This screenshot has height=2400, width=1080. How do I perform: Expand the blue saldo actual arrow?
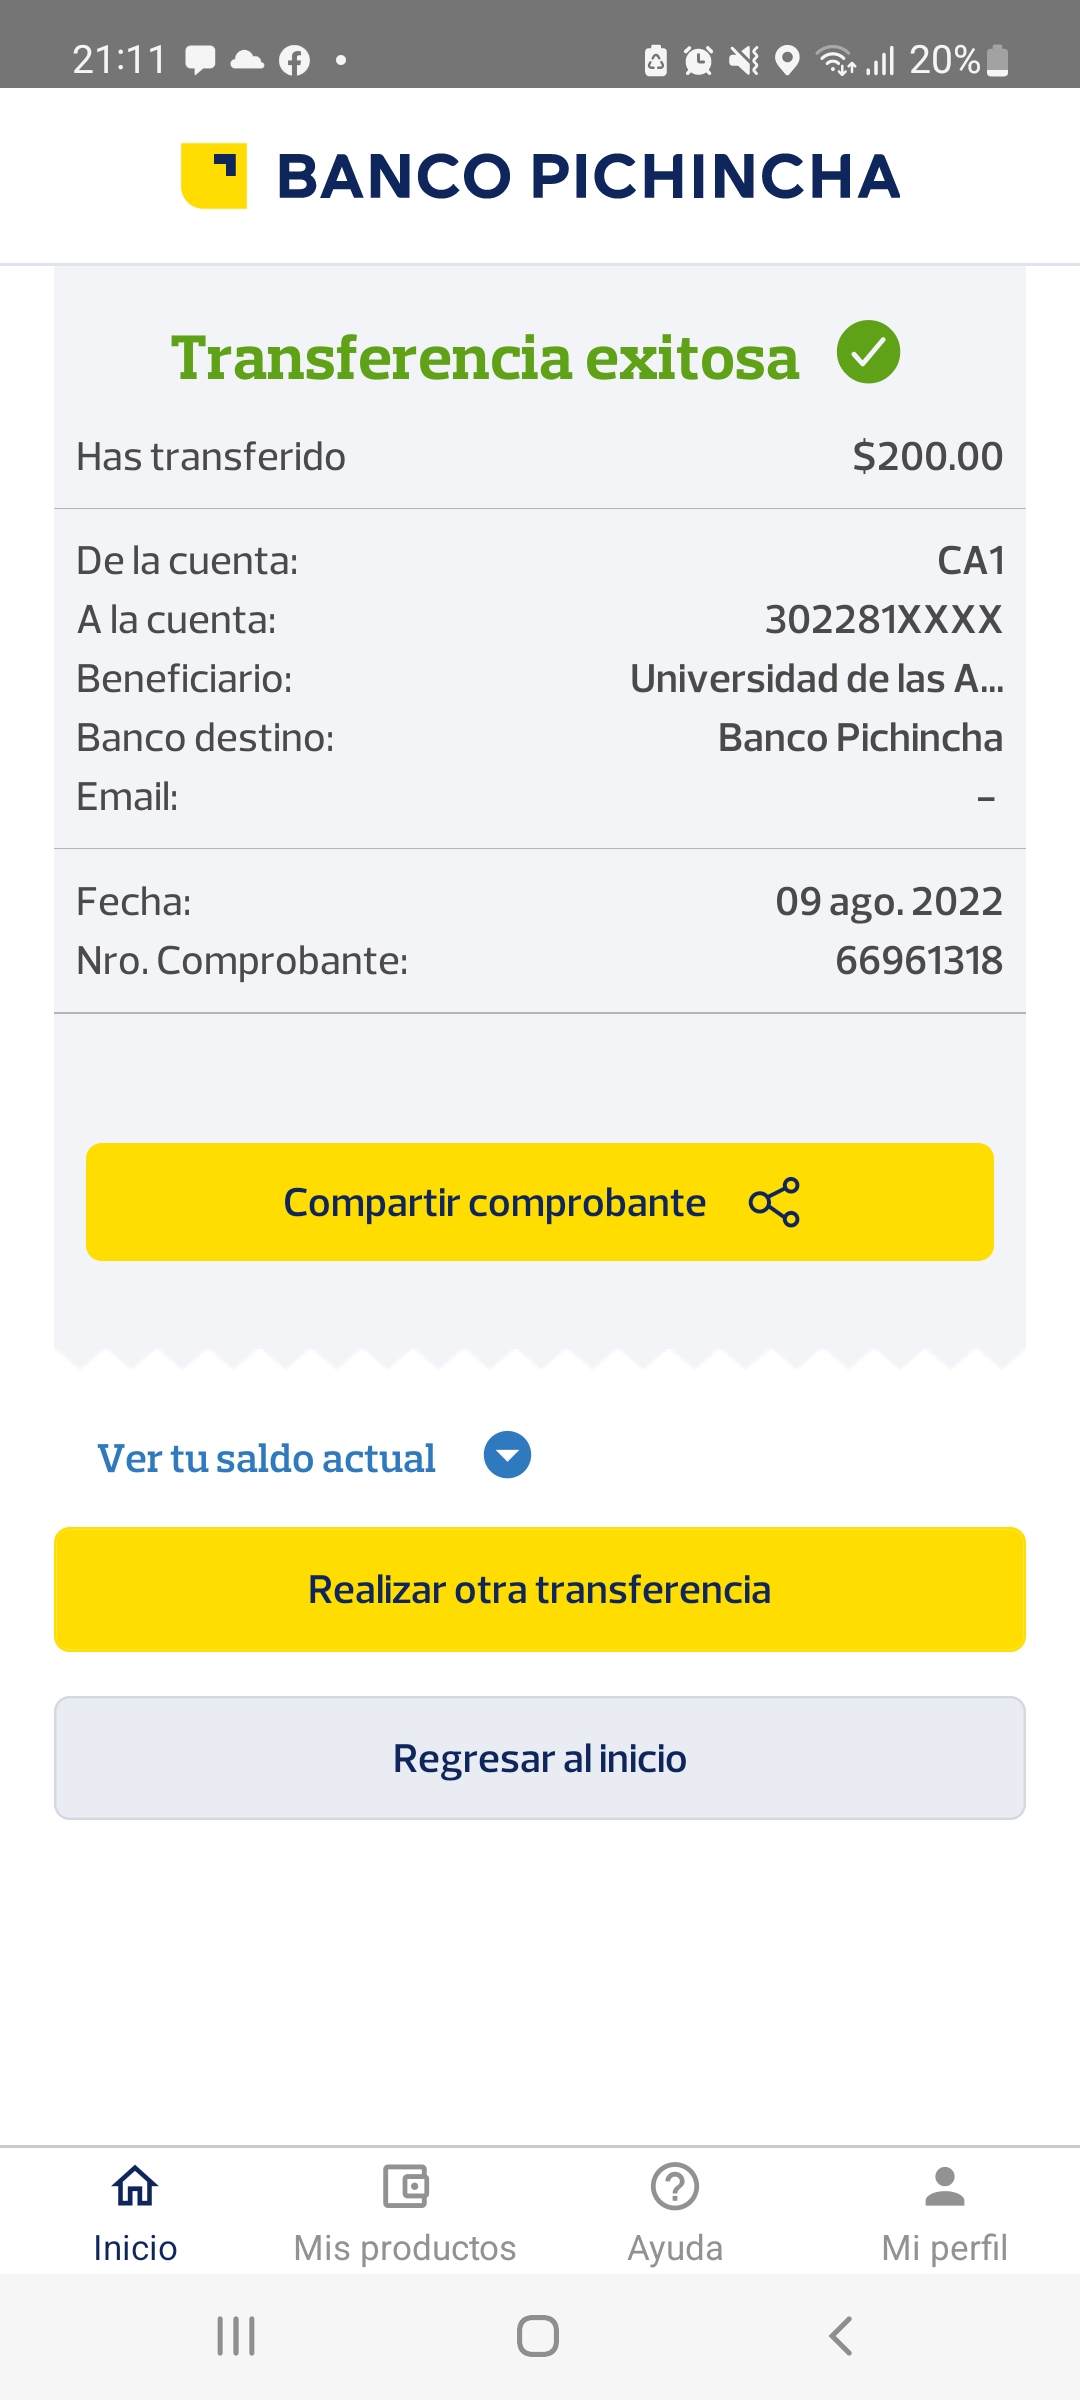(x=507, y=1455)
